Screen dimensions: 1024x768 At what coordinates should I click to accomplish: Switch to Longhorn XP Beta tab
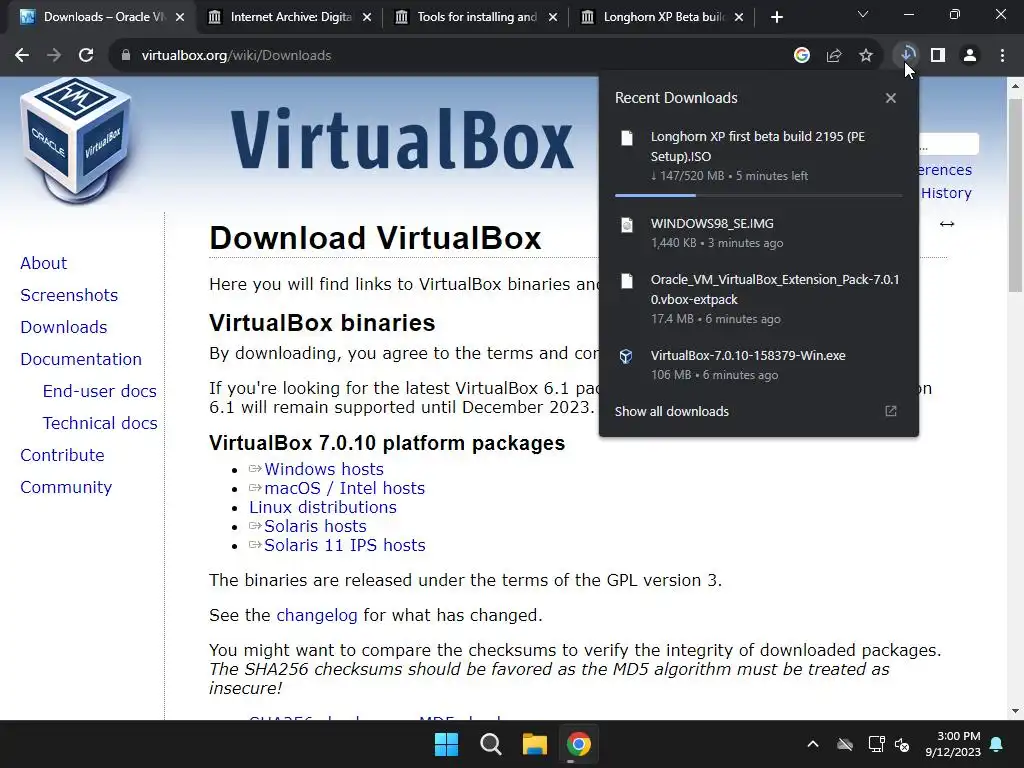664,17
